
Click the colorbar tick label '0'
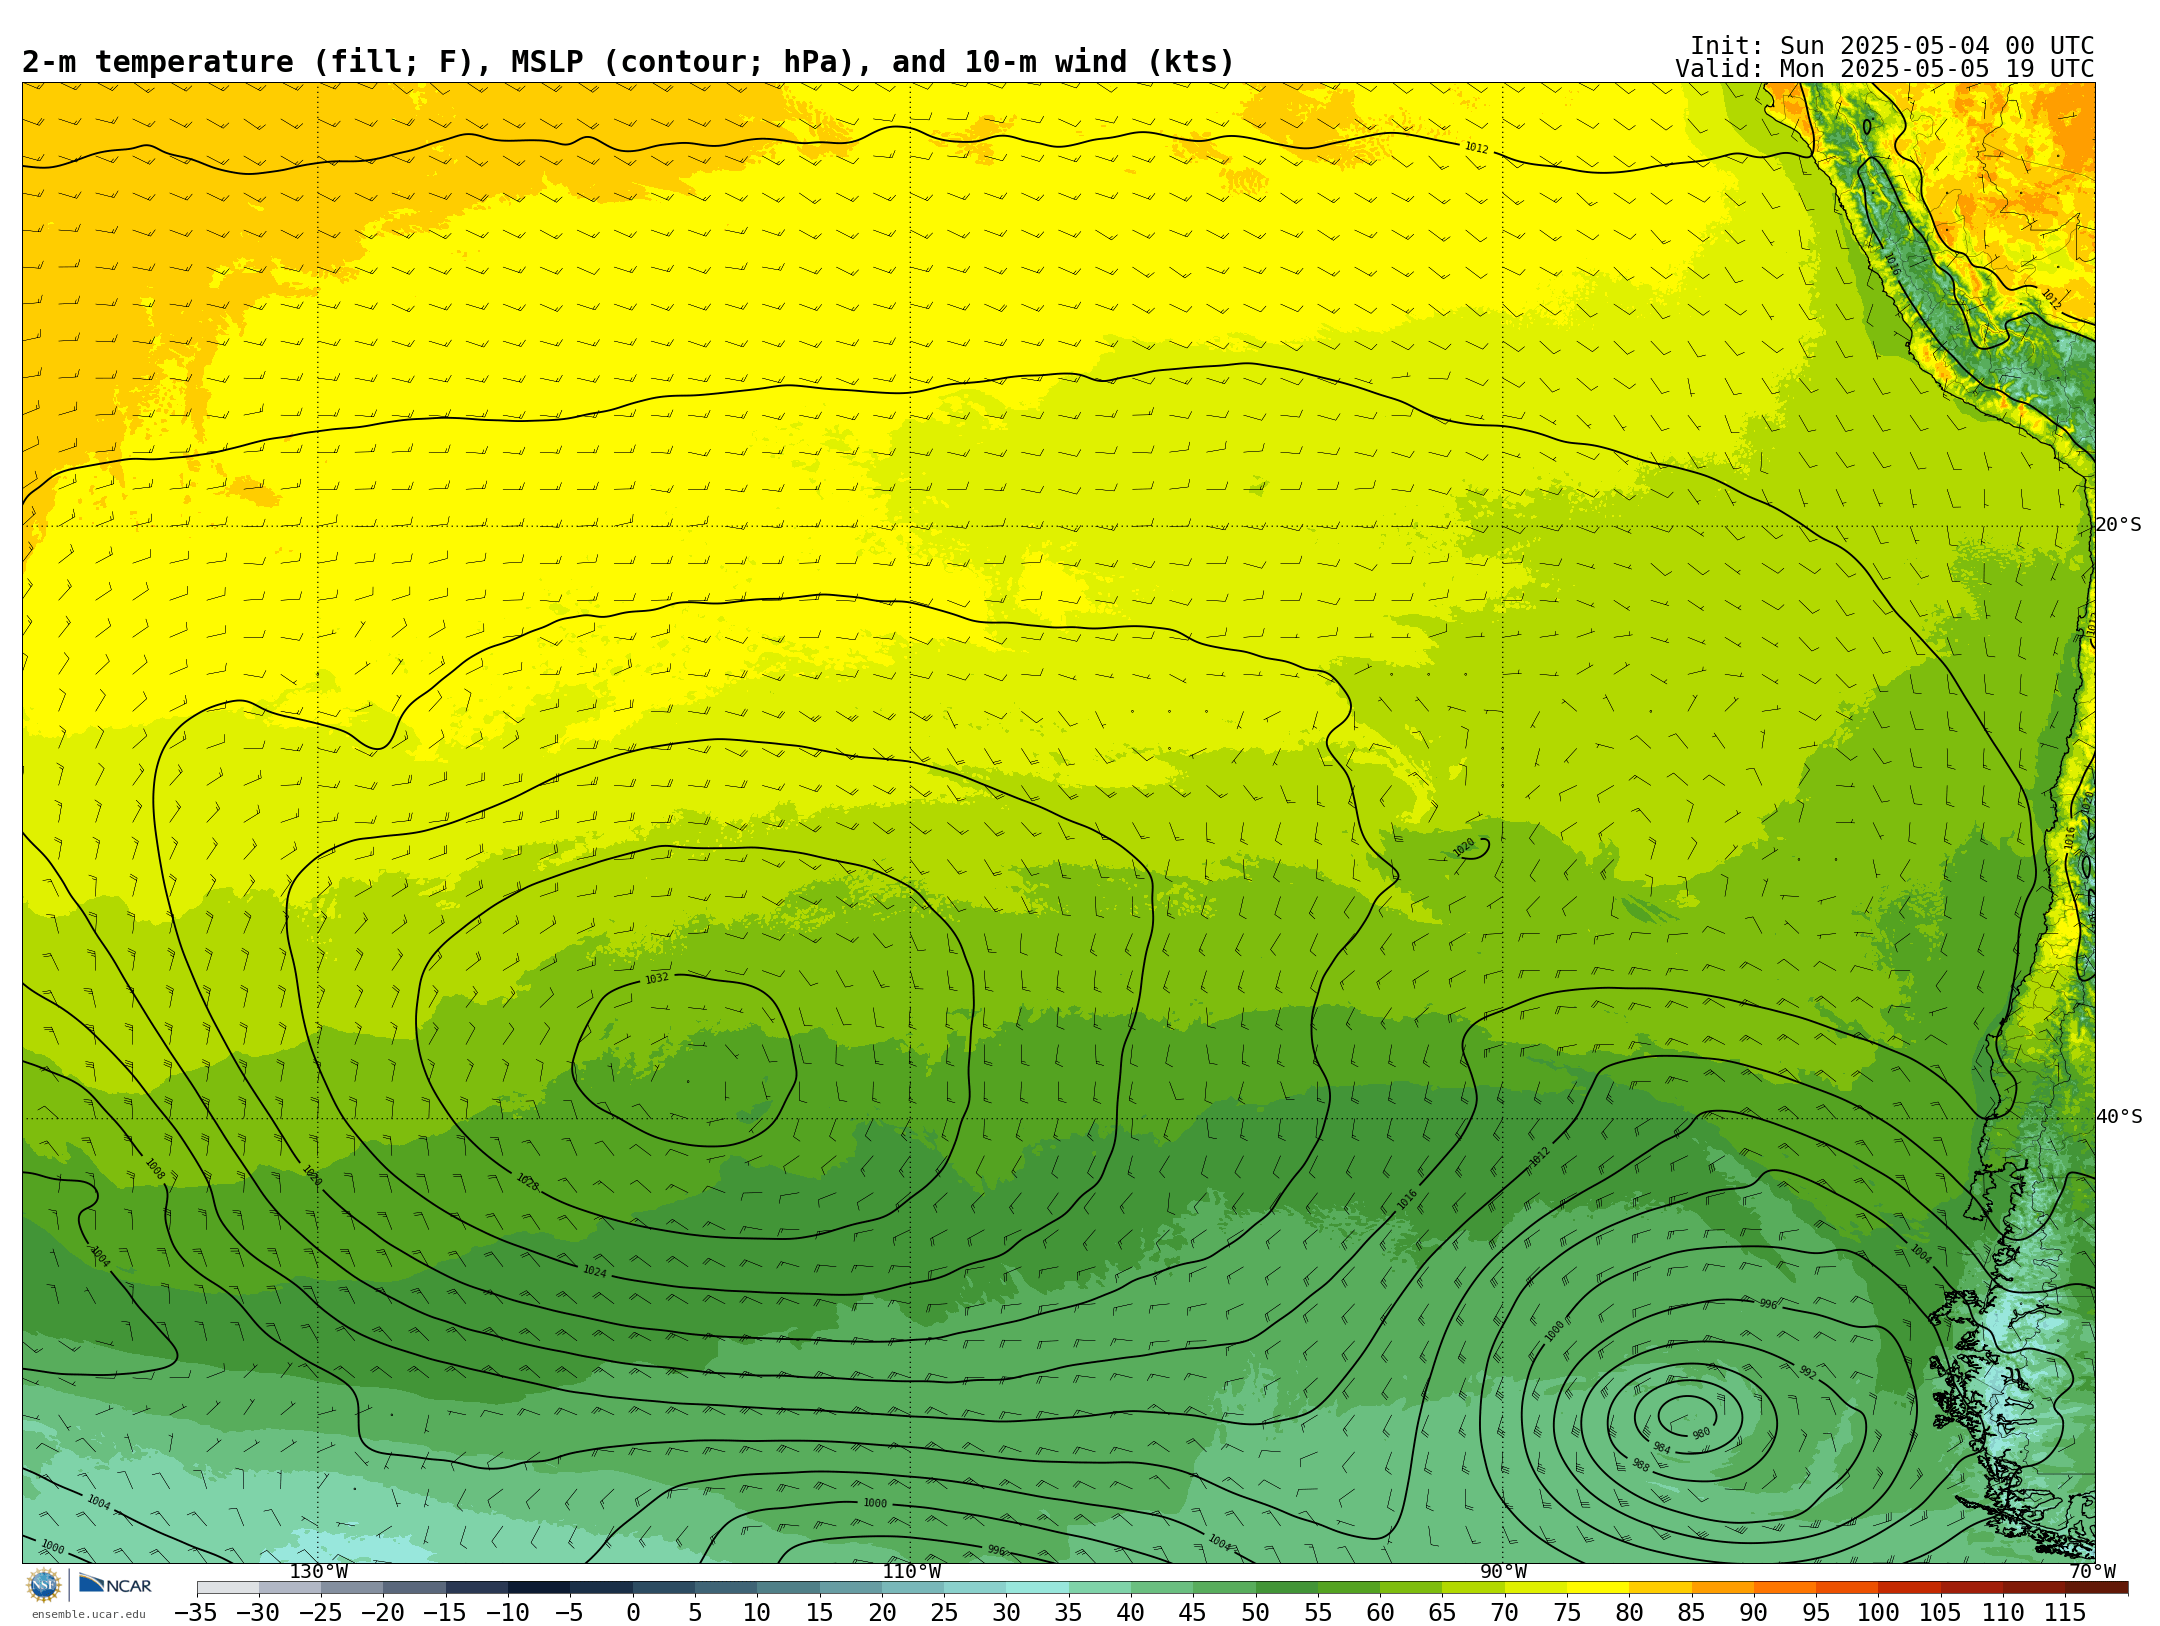(x=633, y=1613)
